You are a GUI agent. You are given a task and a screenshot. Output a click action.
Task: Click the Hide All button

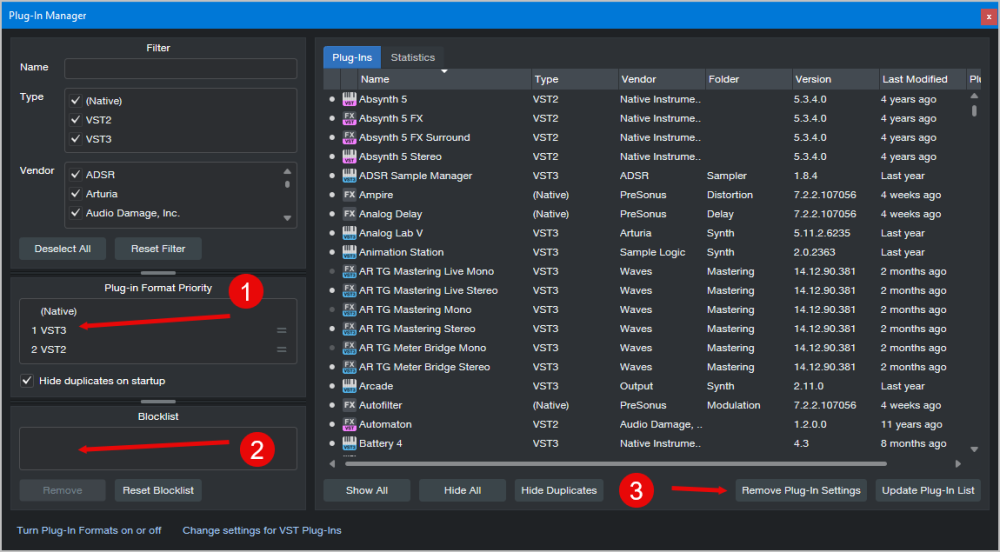(x=462, y=490)
